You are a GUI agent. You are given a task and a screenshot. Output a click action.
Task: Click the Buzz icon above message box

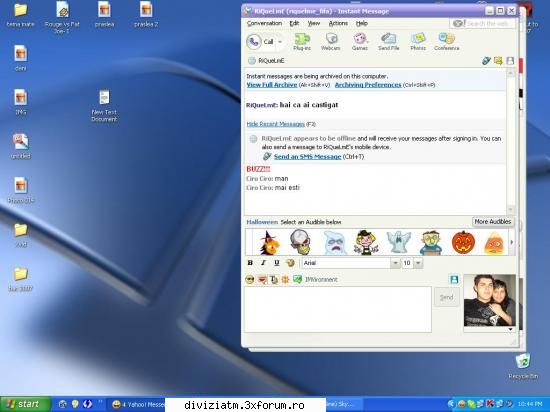point(285,279)
